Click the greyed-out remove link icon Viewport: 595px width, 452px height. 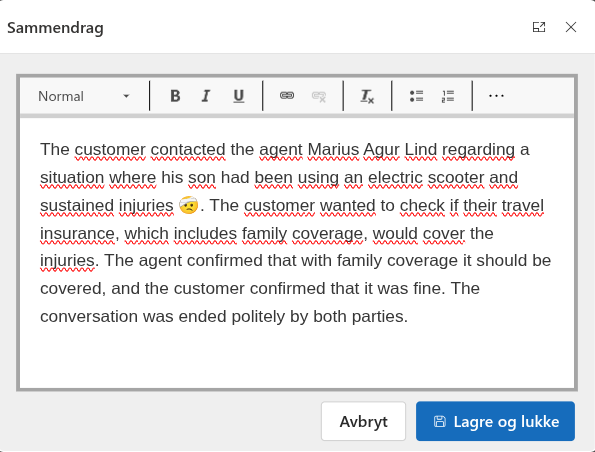coord(319,96)
